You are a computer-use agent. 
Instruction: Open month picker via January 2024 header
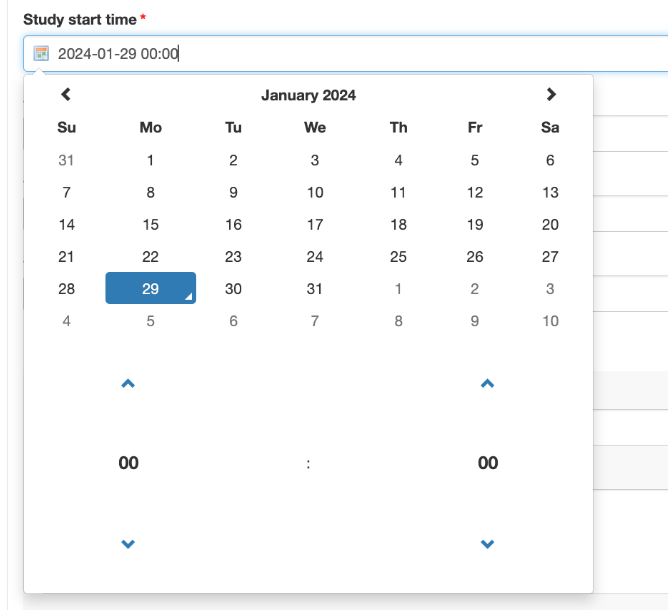308,96
